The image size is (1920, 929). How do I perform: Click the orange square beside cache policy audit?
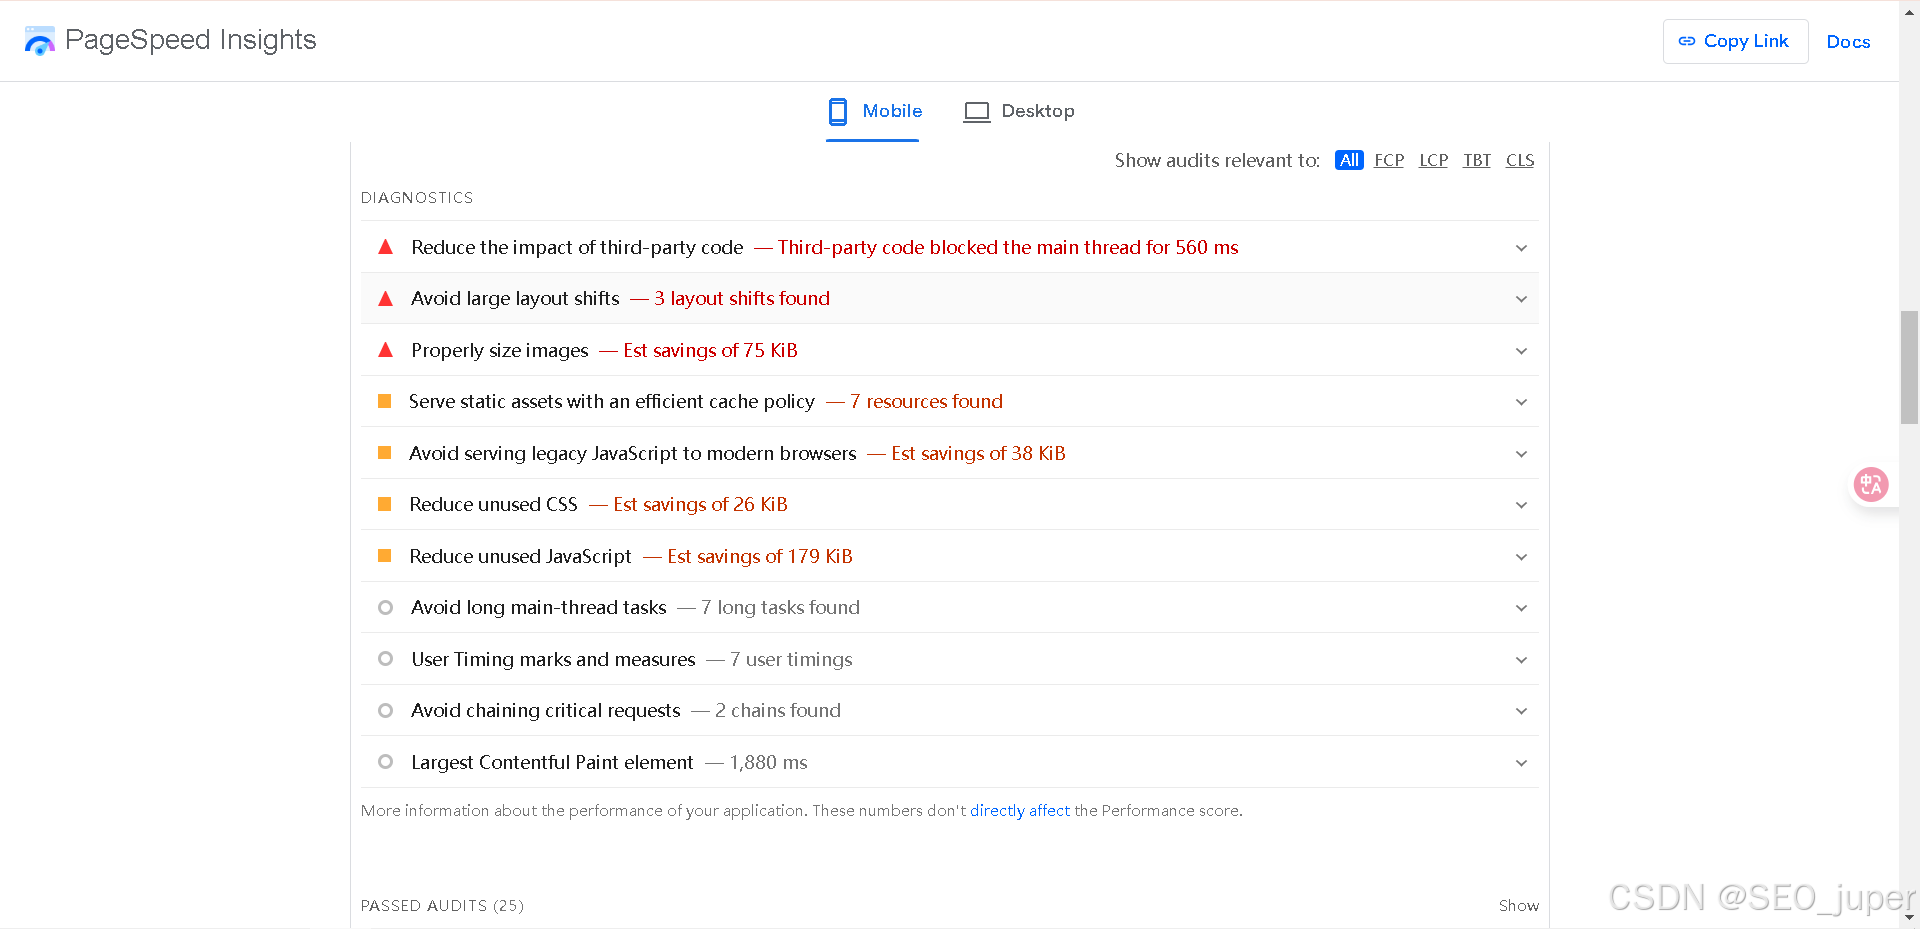click(x=384, y=401)
